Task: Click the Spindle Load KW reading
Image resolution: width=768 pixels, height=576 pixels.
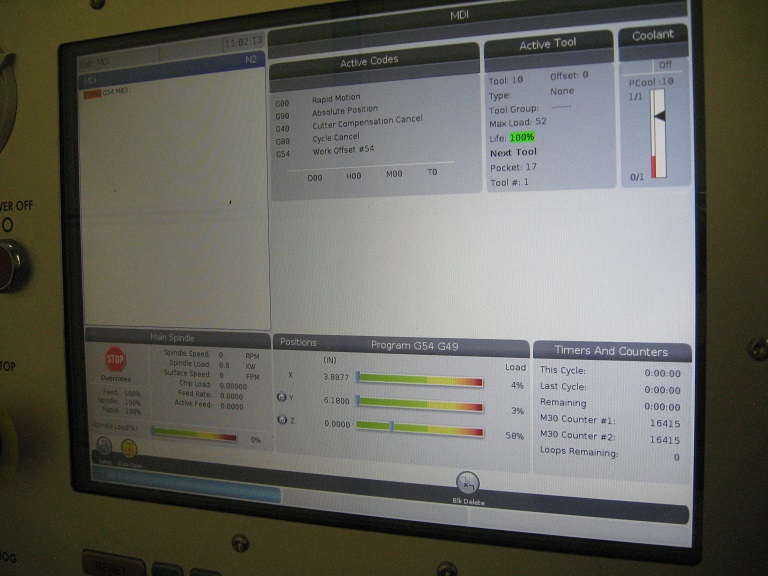Action: [x=213, y=364]
